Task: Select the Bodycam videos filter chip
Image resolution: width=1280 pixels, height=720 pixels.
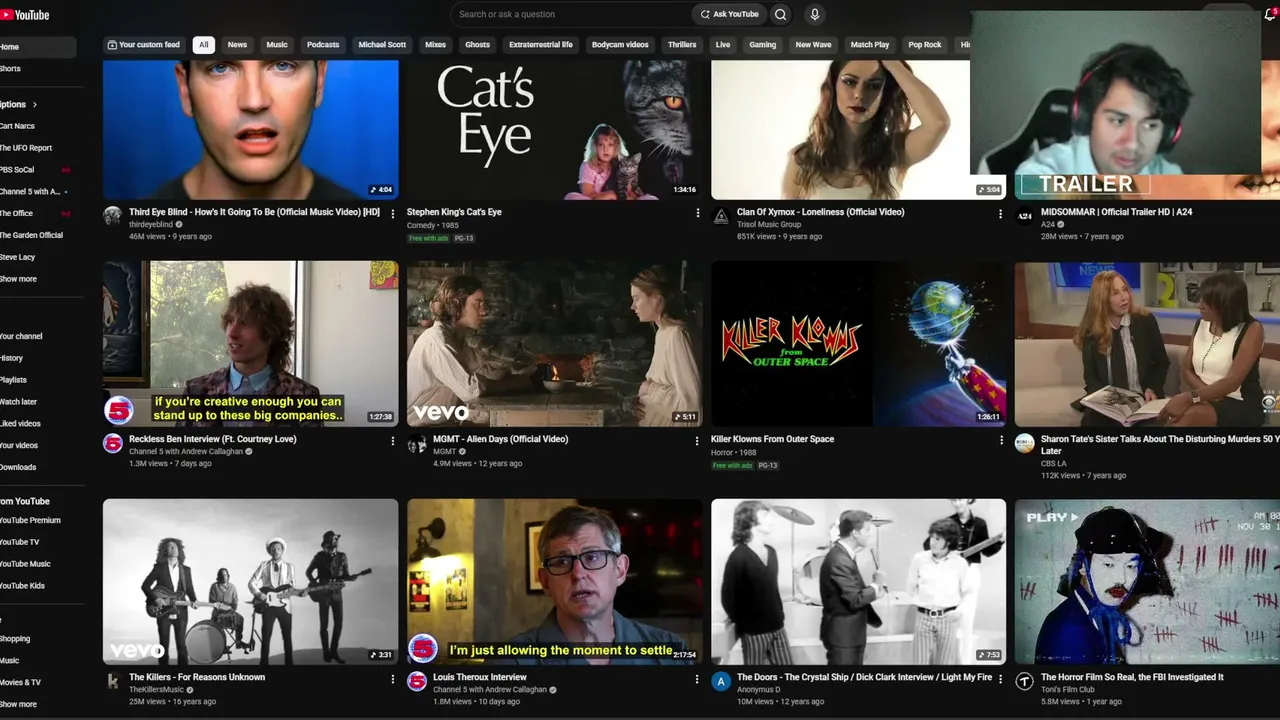Action: pyautogui.click(x=620, y=45)
